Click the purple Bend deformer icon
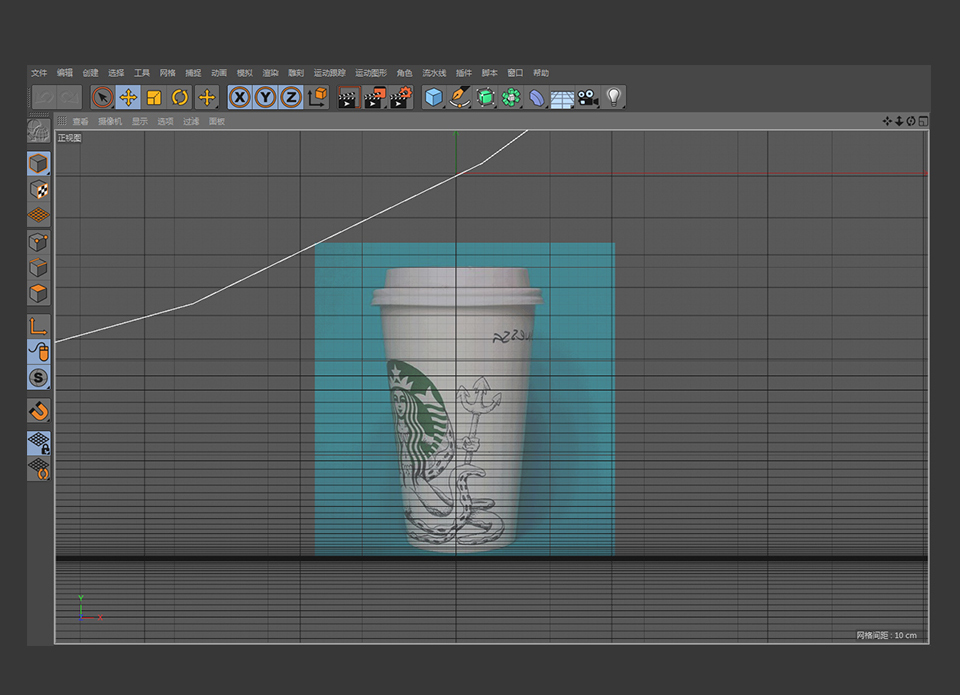The width and height of the screenshot is (960, 695). (x=536, y=97)
